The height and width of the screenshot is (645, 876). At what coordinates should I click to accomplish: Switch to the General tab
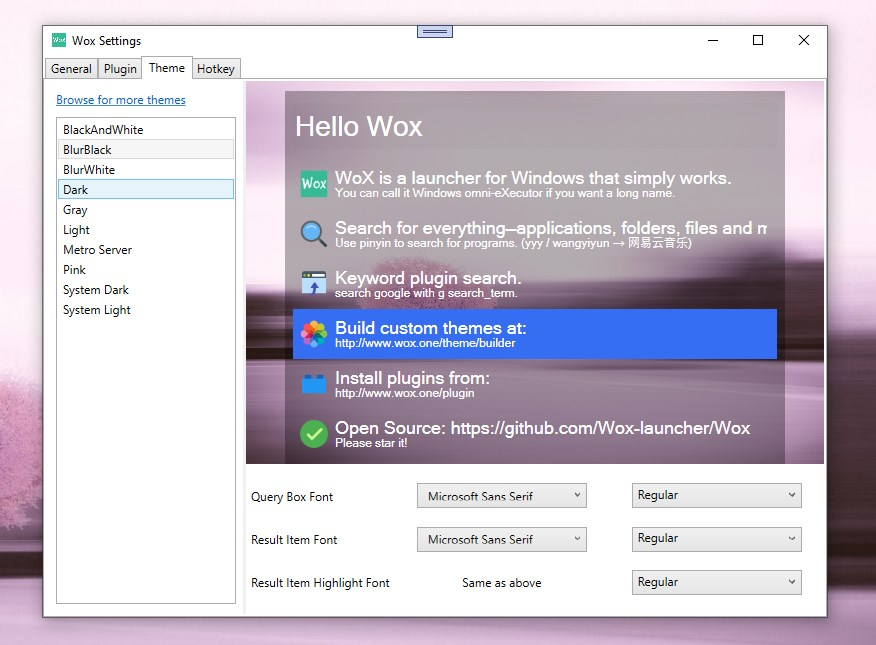pos(71,69)
